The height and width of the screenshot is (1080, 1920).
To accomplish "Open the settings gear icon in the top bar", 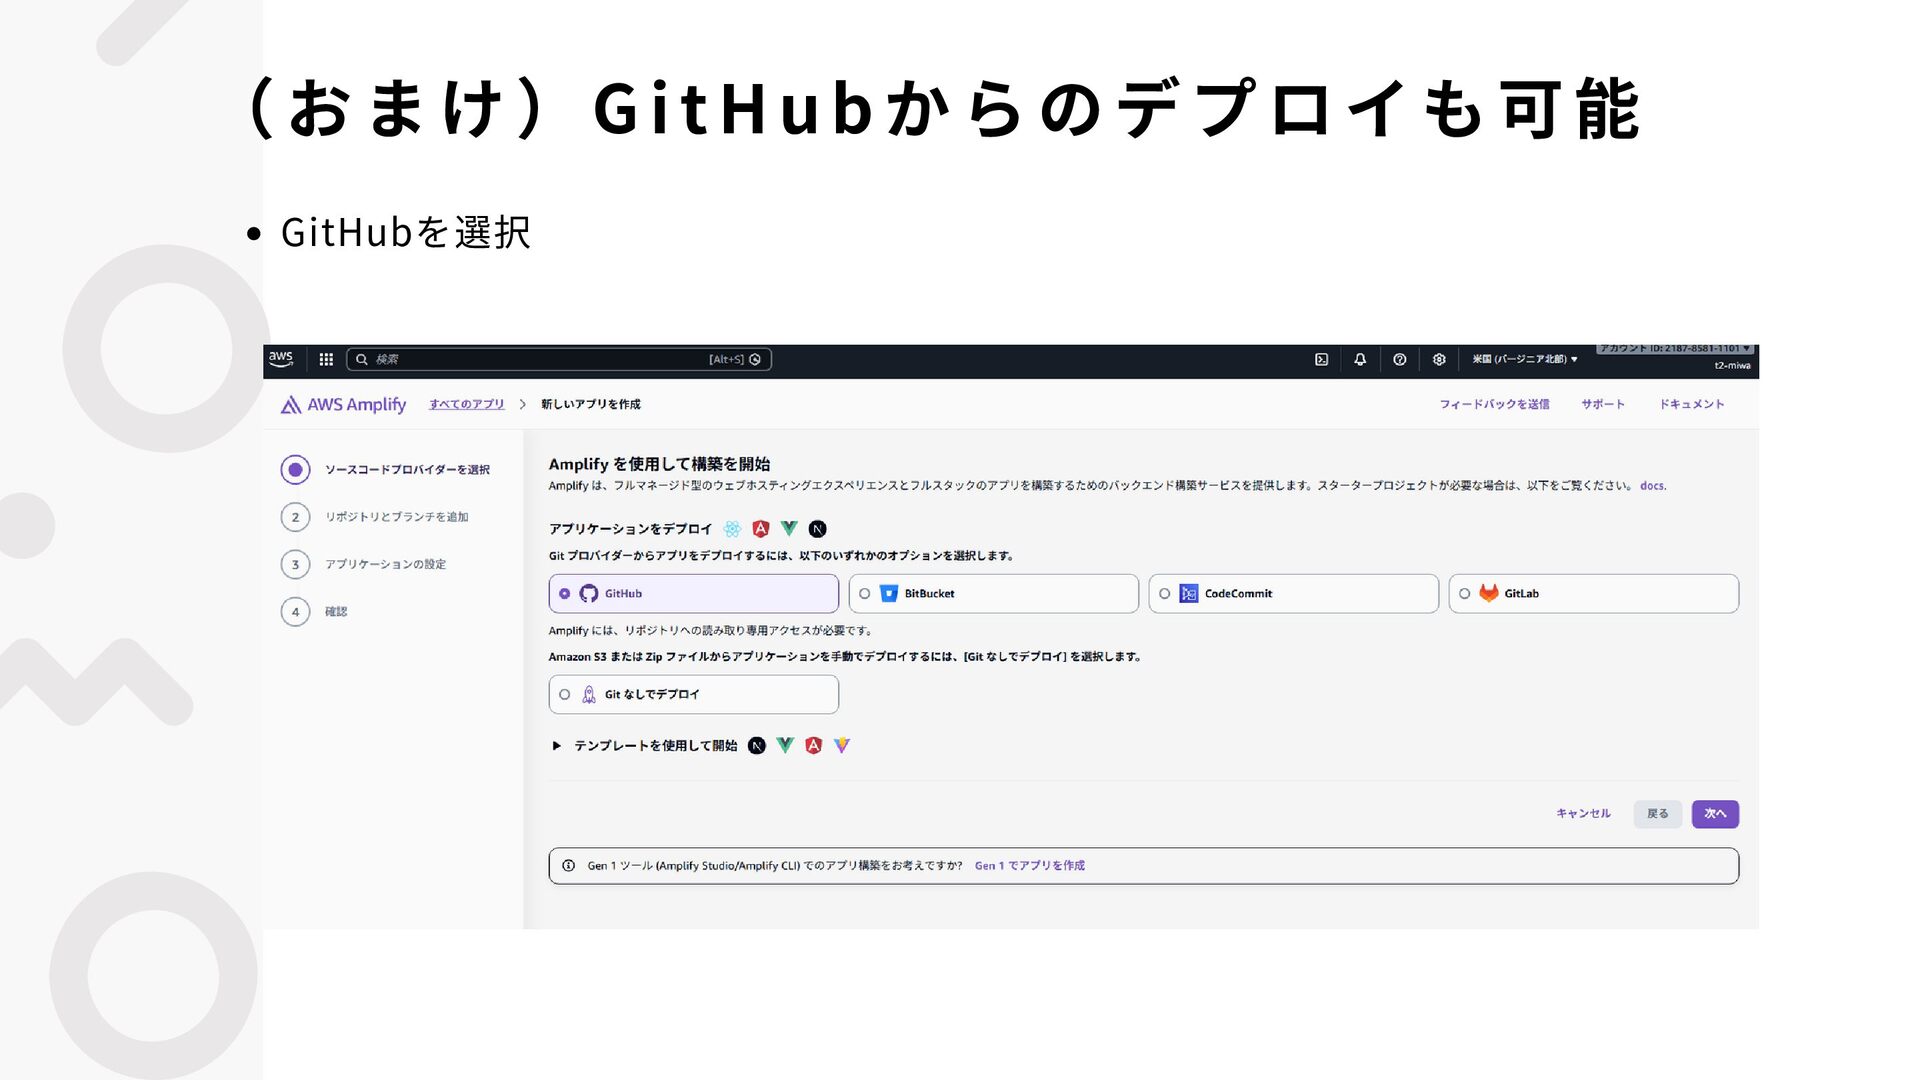I will tap(1439, 359).
